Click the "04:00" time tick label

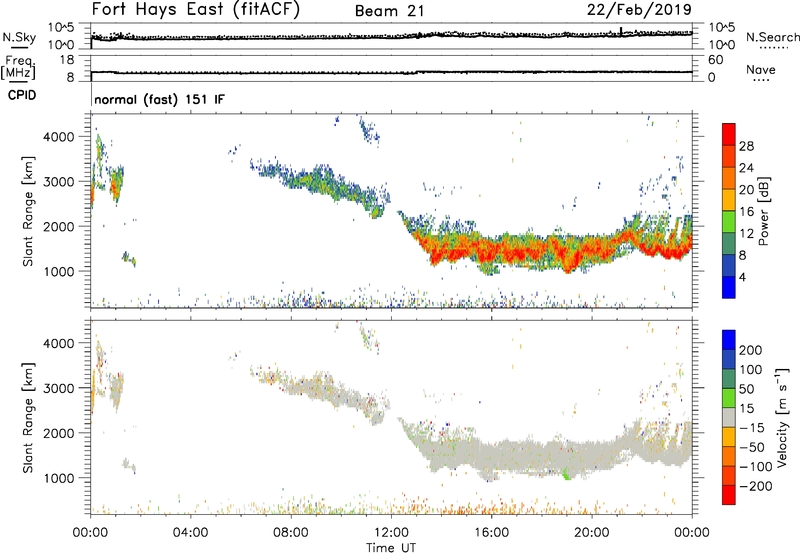[x=190, y=533]
